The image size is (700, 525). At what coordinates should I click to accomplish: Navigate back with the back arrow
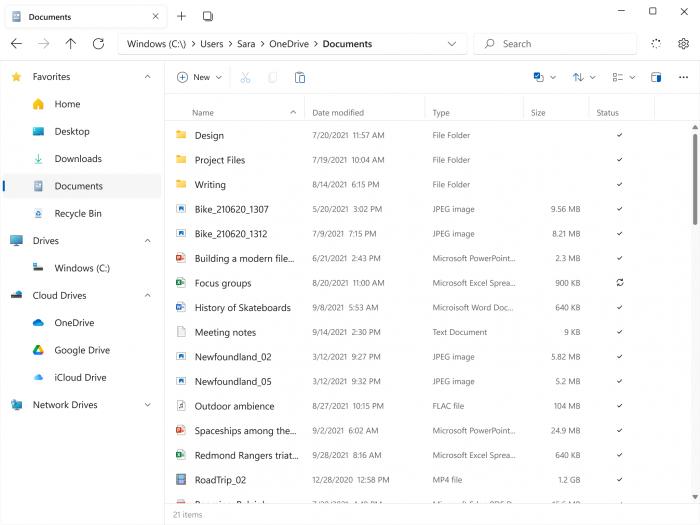(x=16, y=44)
